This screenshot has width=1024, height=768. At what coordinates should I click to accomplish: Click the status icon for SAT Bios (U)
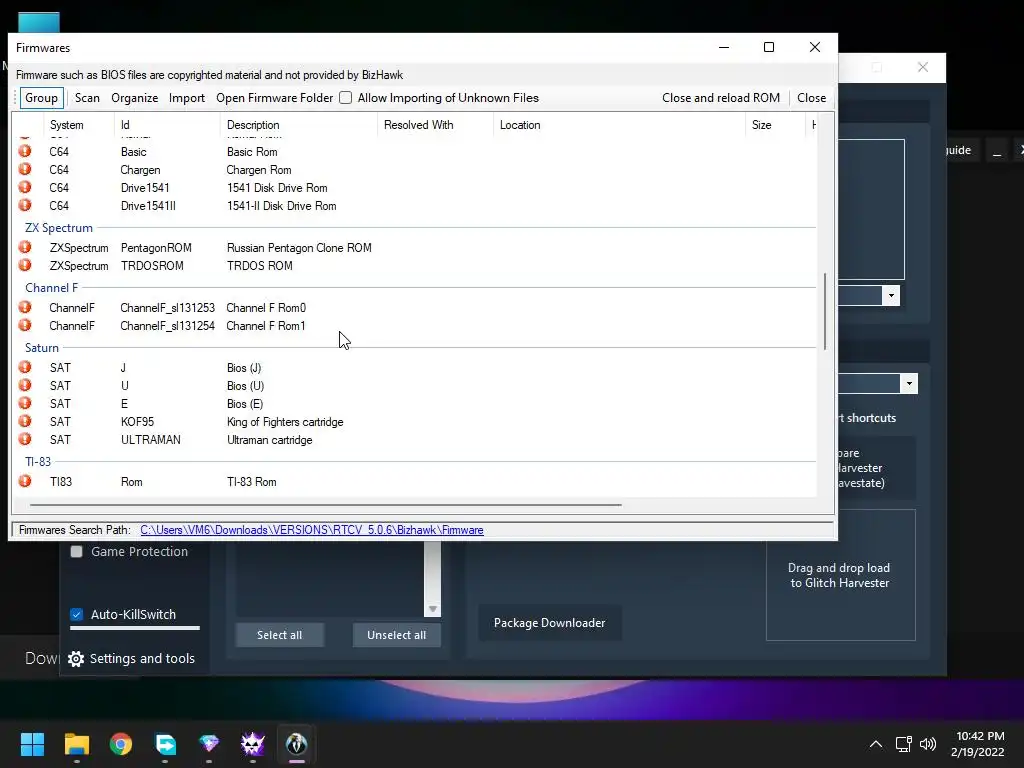tap(25, 385)
